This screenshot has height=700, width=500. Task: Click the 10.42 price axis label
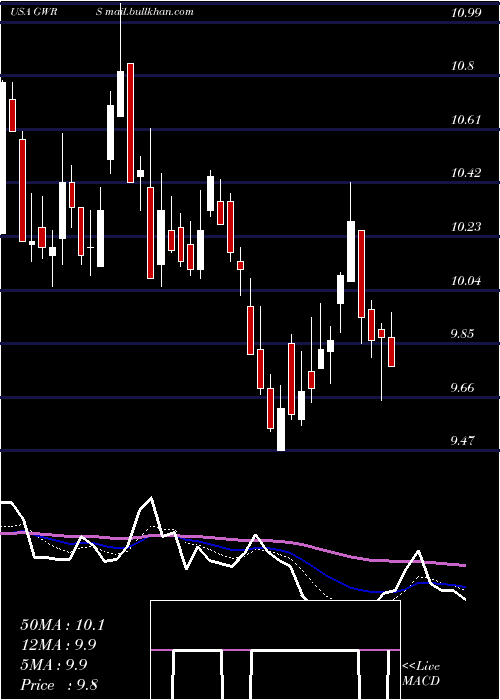(x=467, y=173)
